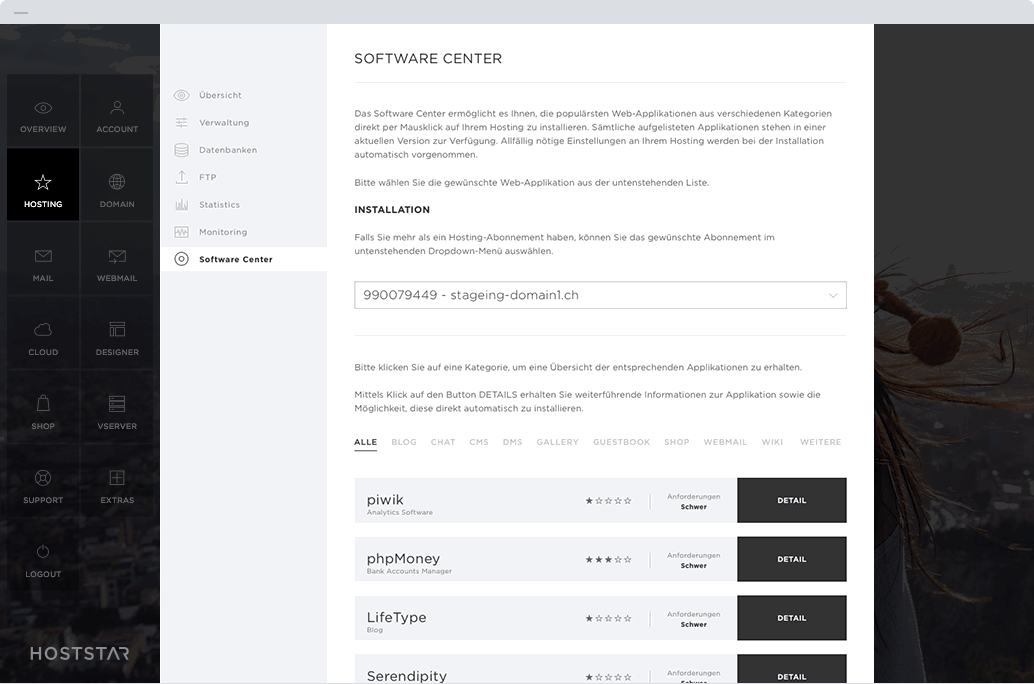Viewport: 1034px width, 684px height.
Task: Click the phpMoney application title
Action: point(403,559)
